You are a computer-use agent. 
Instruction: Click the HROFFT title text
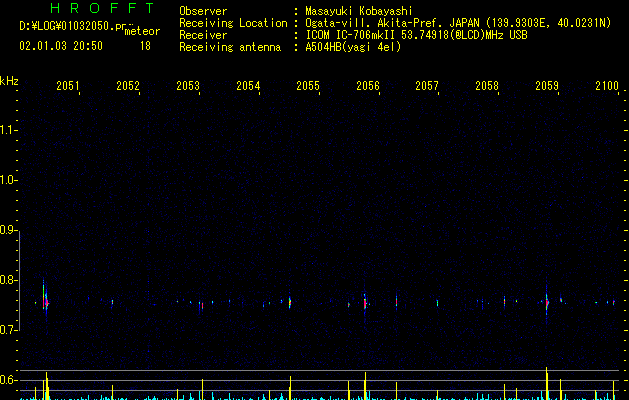[102, 8]
